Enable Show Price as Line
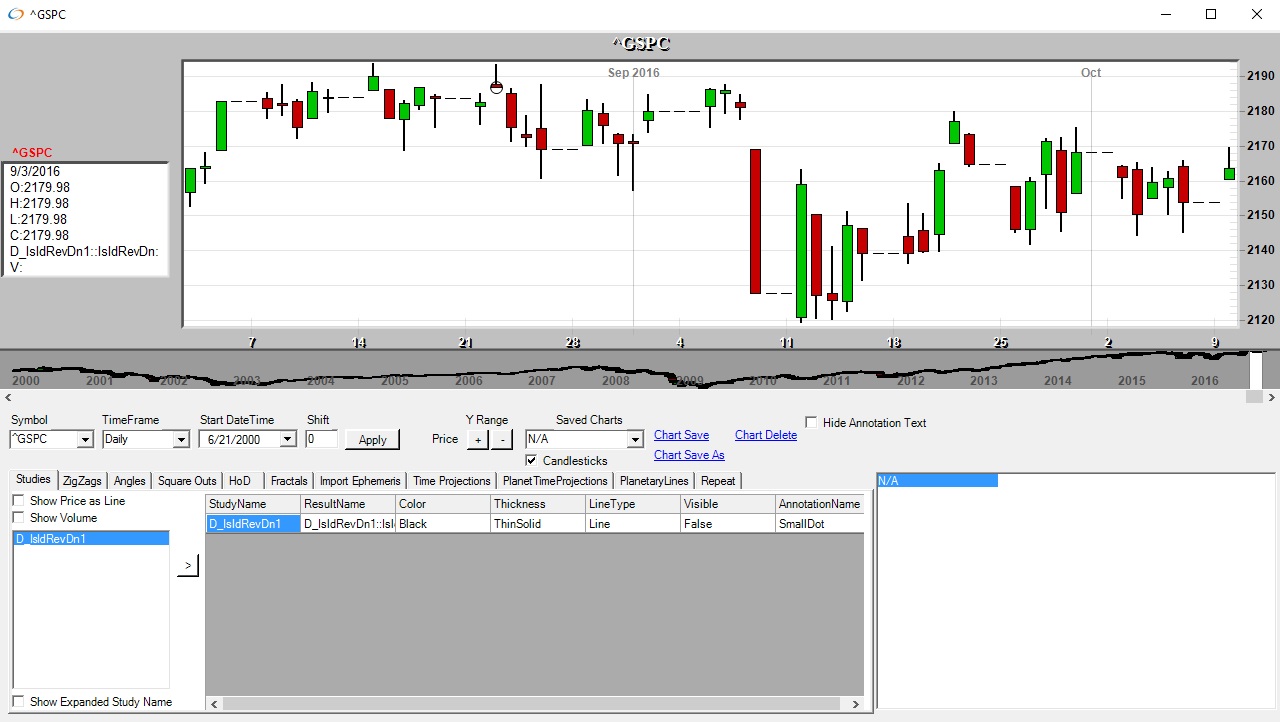 click(19, 501)
